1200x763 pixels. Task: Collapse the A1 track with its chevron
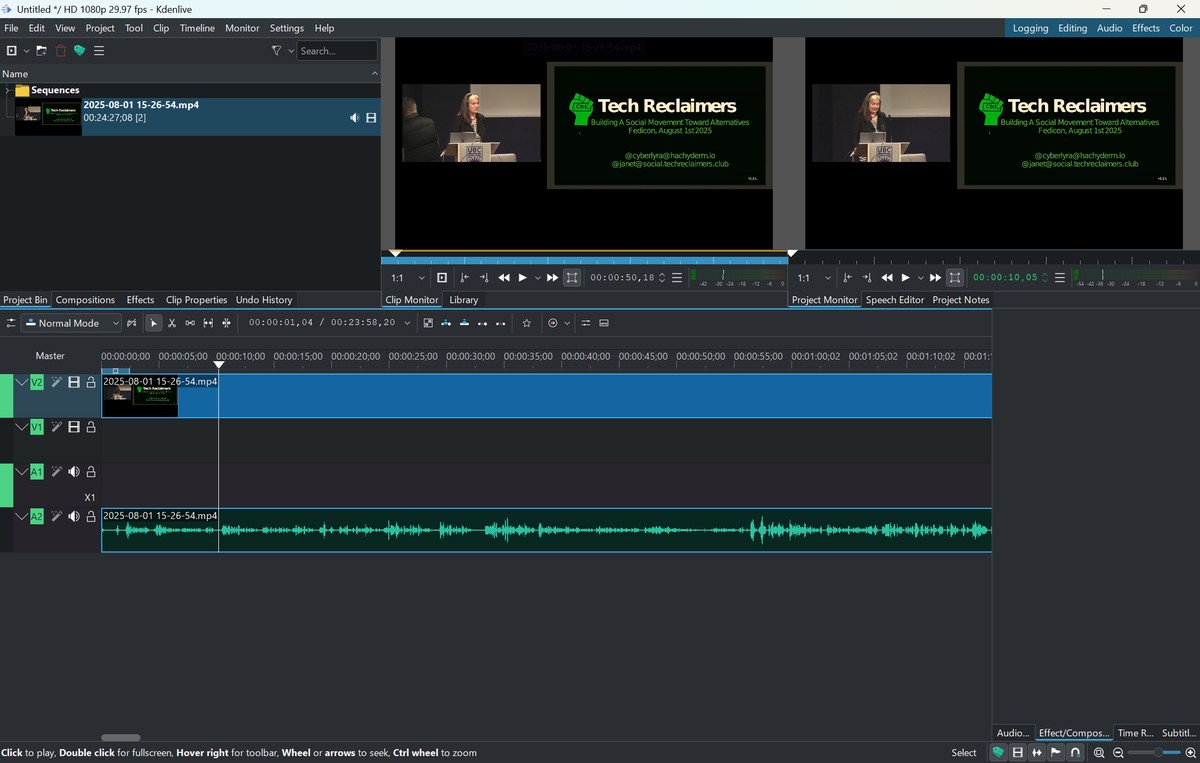click(21, 472)
